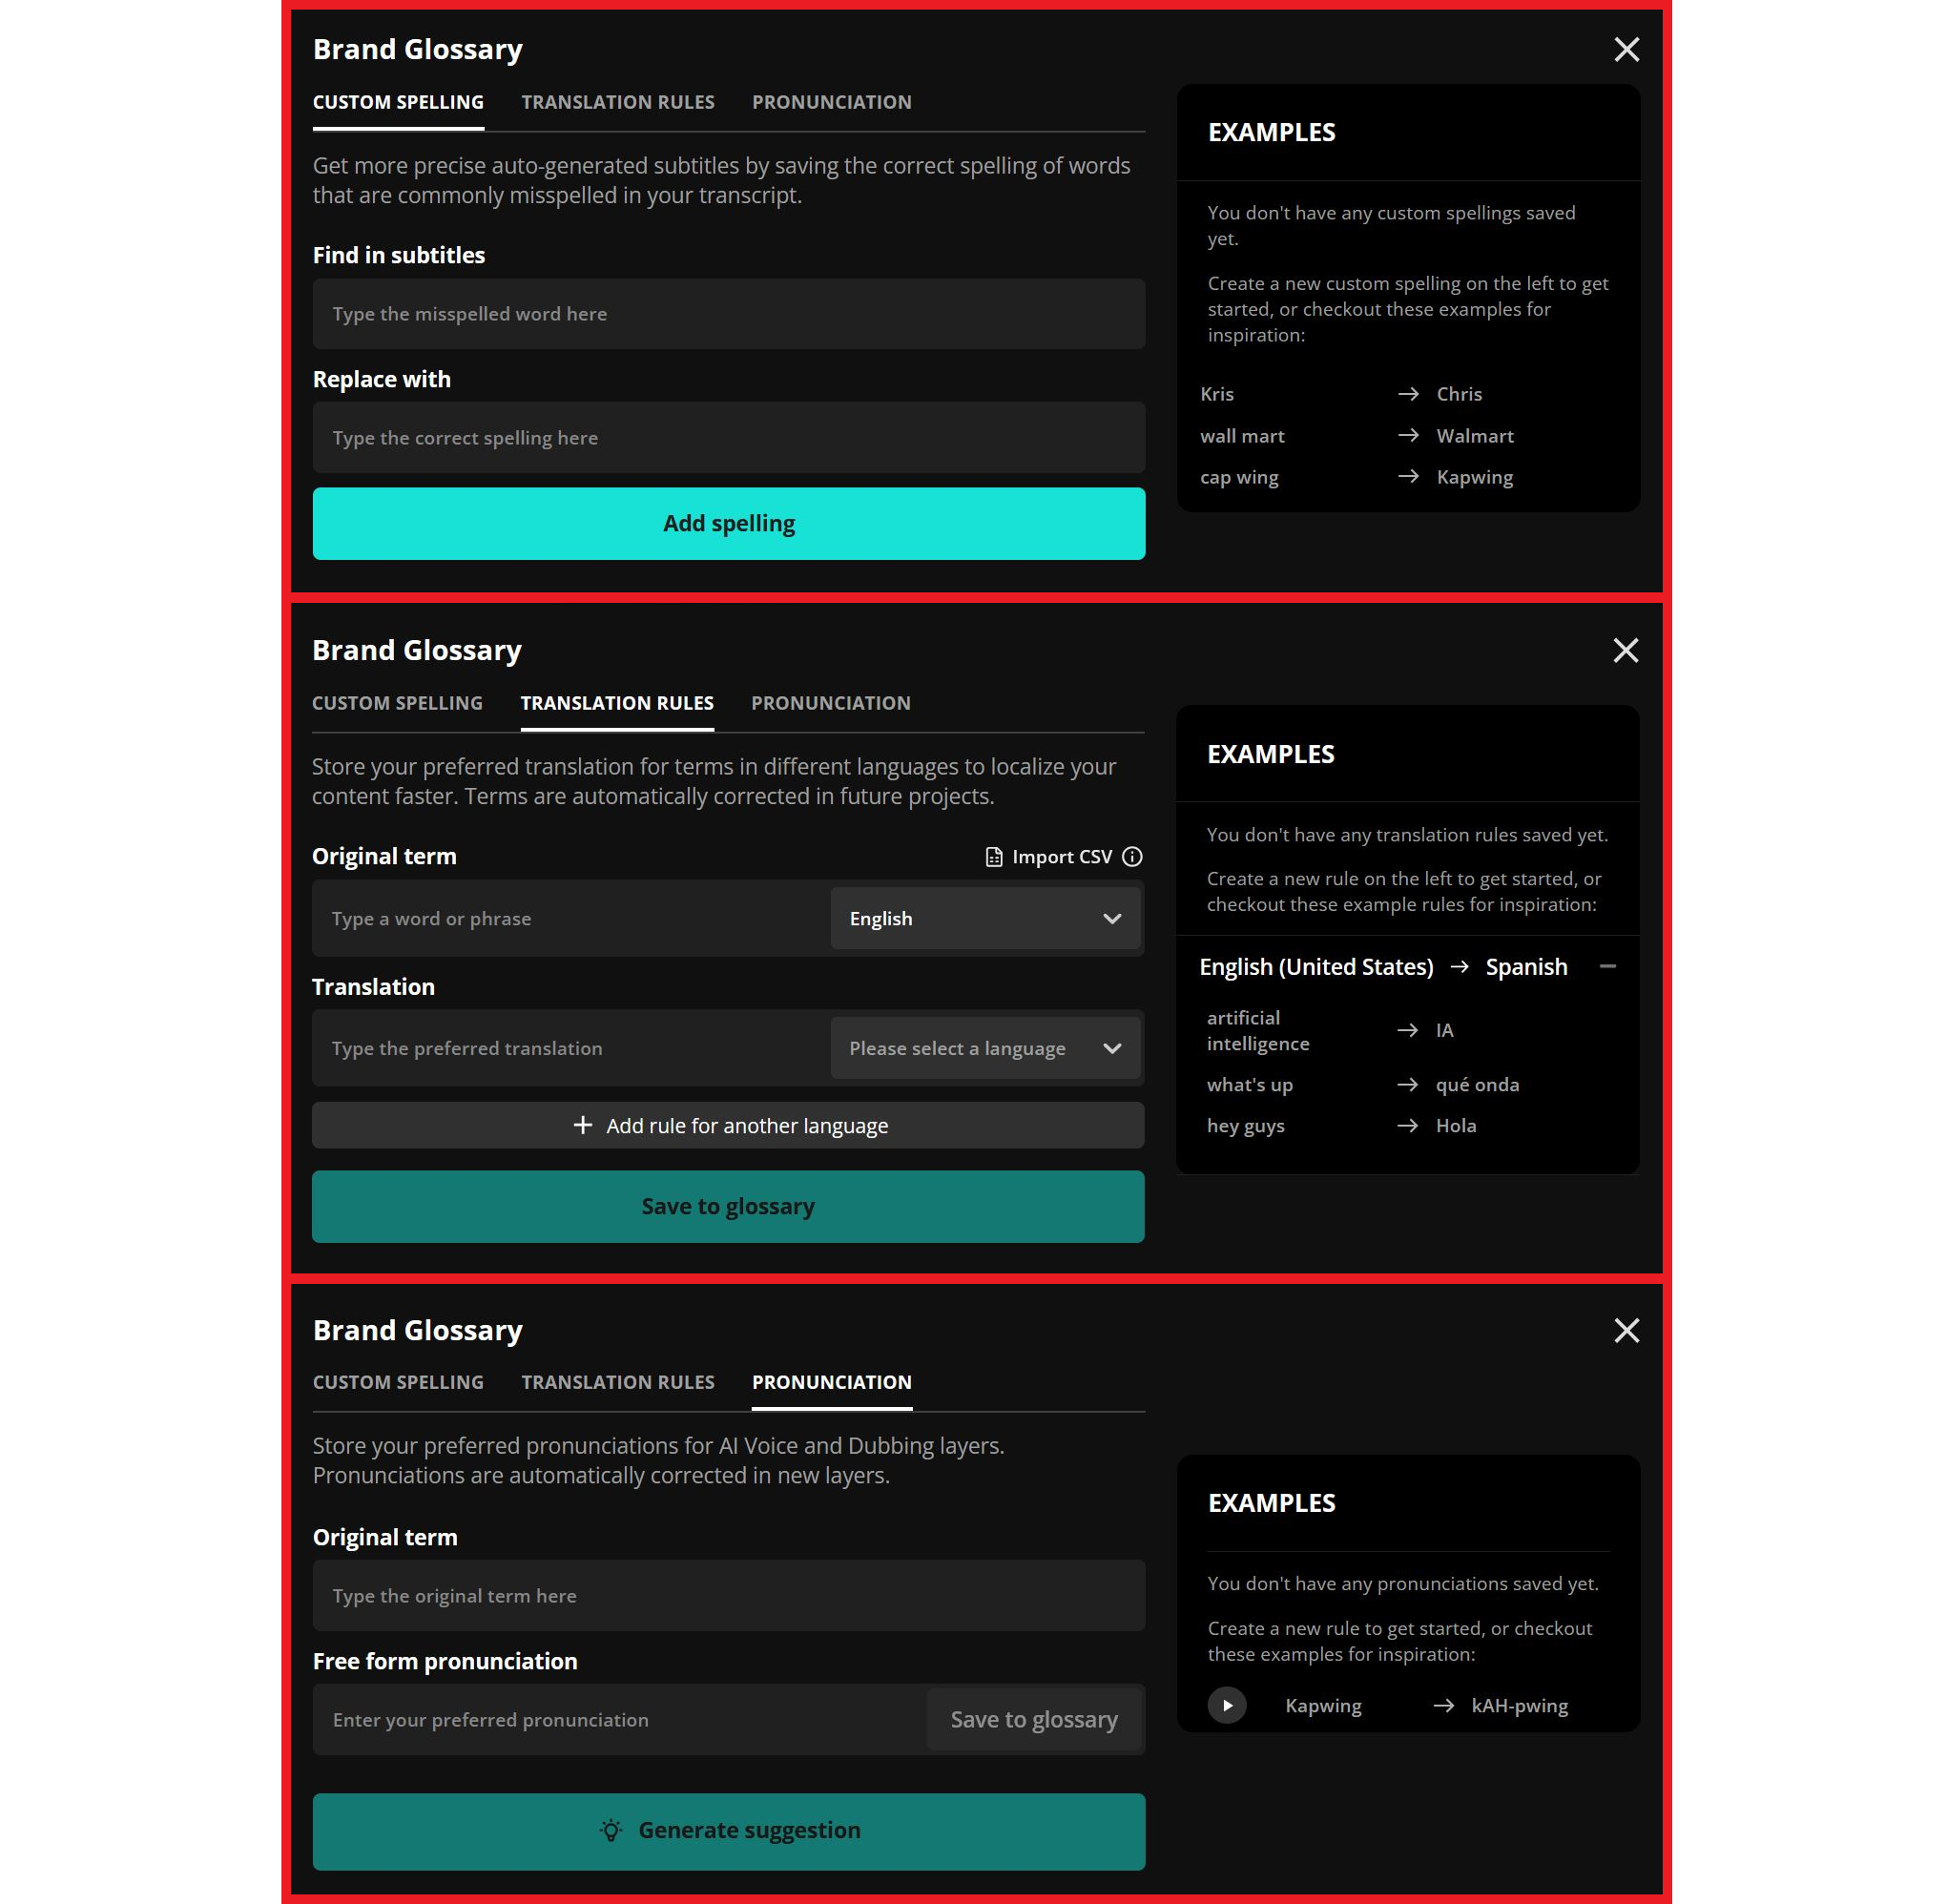Viewport: 1947px width, 1904px height.
Task: Play the Kapwing pronunciation example
Action: click(x=1227, y=1706)
